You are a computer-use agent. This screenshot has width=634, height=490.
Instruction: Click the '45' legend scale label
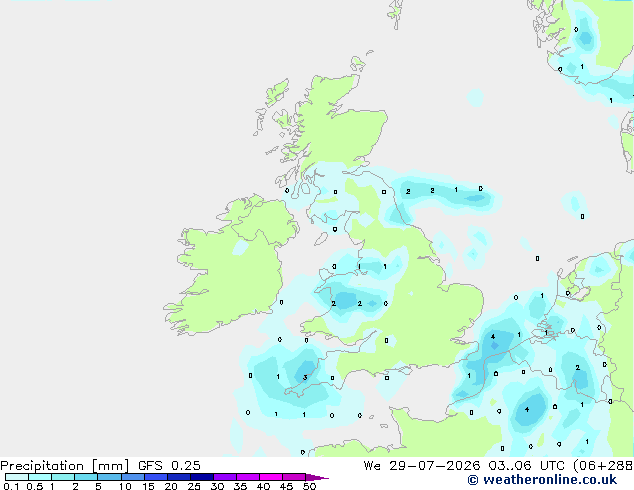[x=286, y=486]
